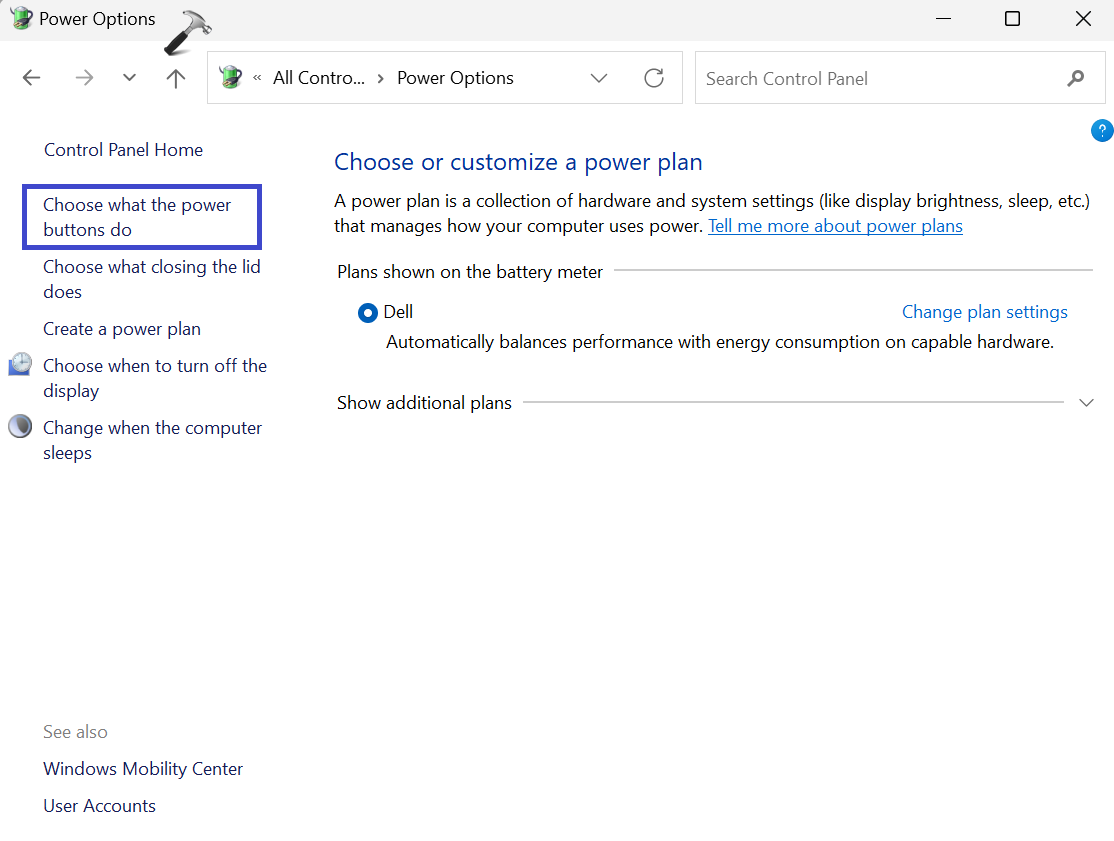The image size is (1114, 841).
Task: Open Change plan settings for Dell
Action: (x=984, y=312)
